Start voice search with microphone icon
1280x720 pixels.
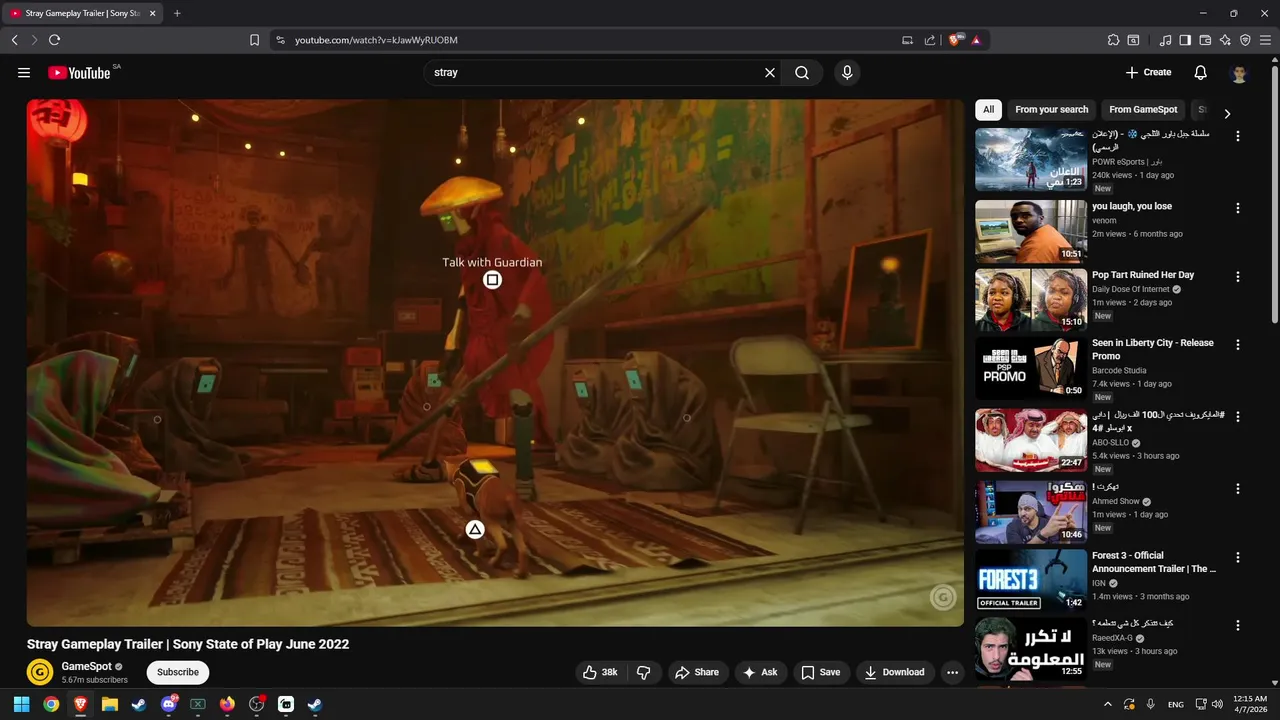tap(847, 73)
